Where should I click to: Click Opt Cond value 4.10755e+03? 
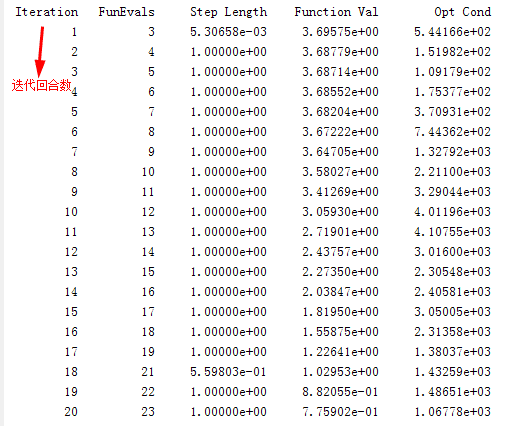click(452, 232)
